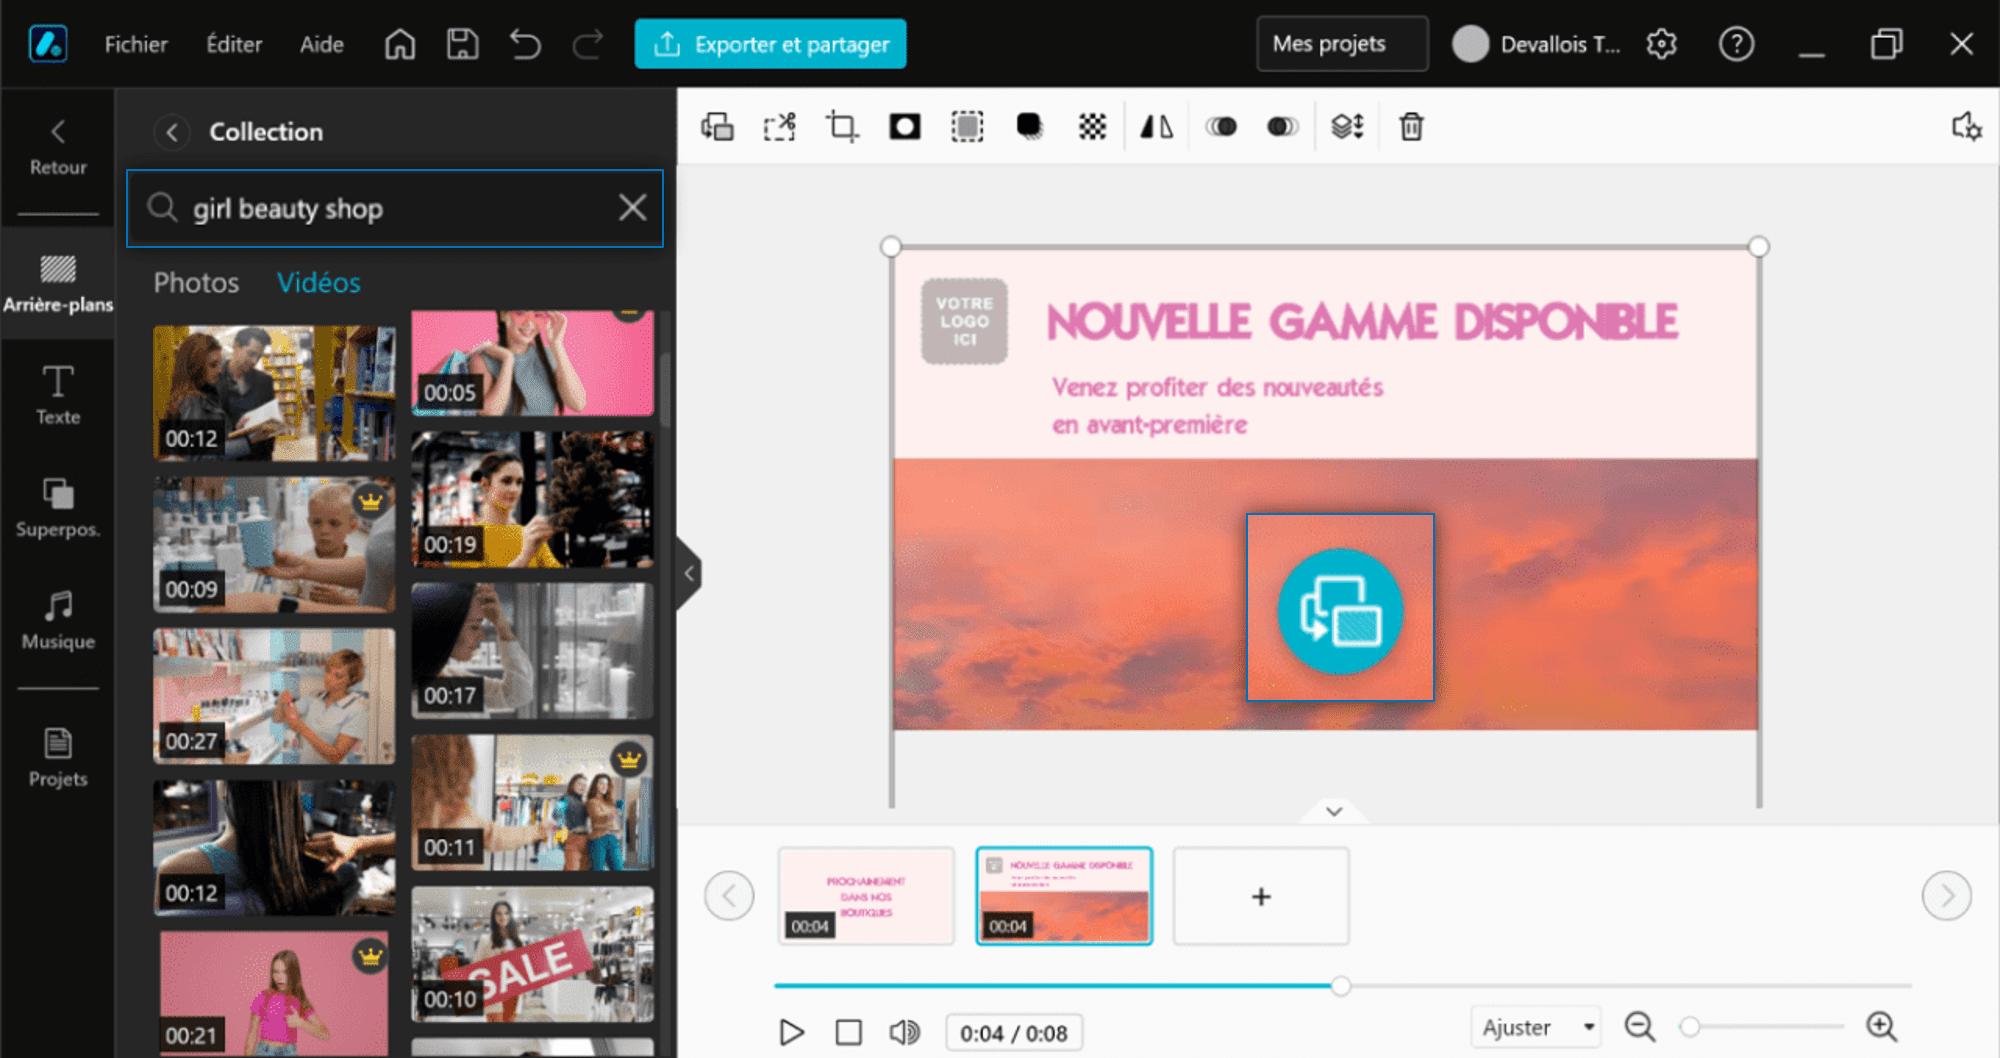Screen dimensions: 2000x1058
Task: Play the video preview
Action: coord(791,1032)
